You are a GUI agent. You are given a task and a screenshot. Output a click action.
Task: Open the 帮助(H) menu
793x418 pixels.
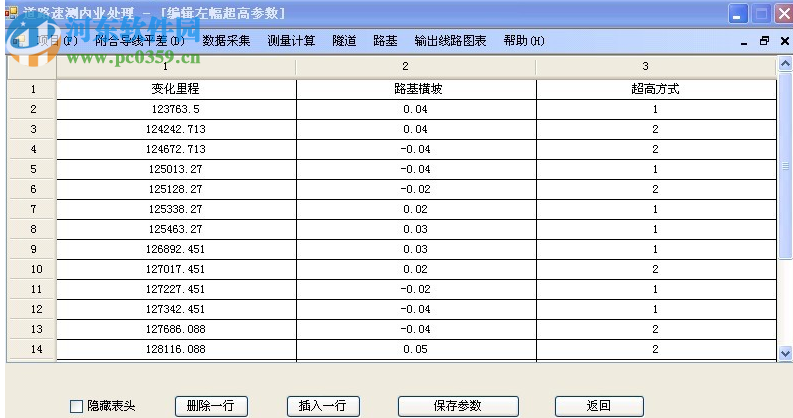524,41
